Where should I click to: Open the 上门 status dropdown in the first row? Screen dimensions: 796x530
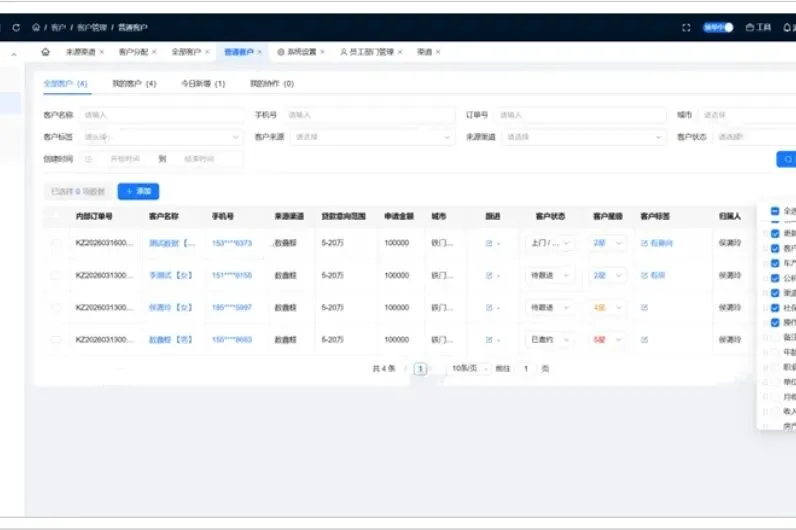pyautogui.click(x=550, y=243)
